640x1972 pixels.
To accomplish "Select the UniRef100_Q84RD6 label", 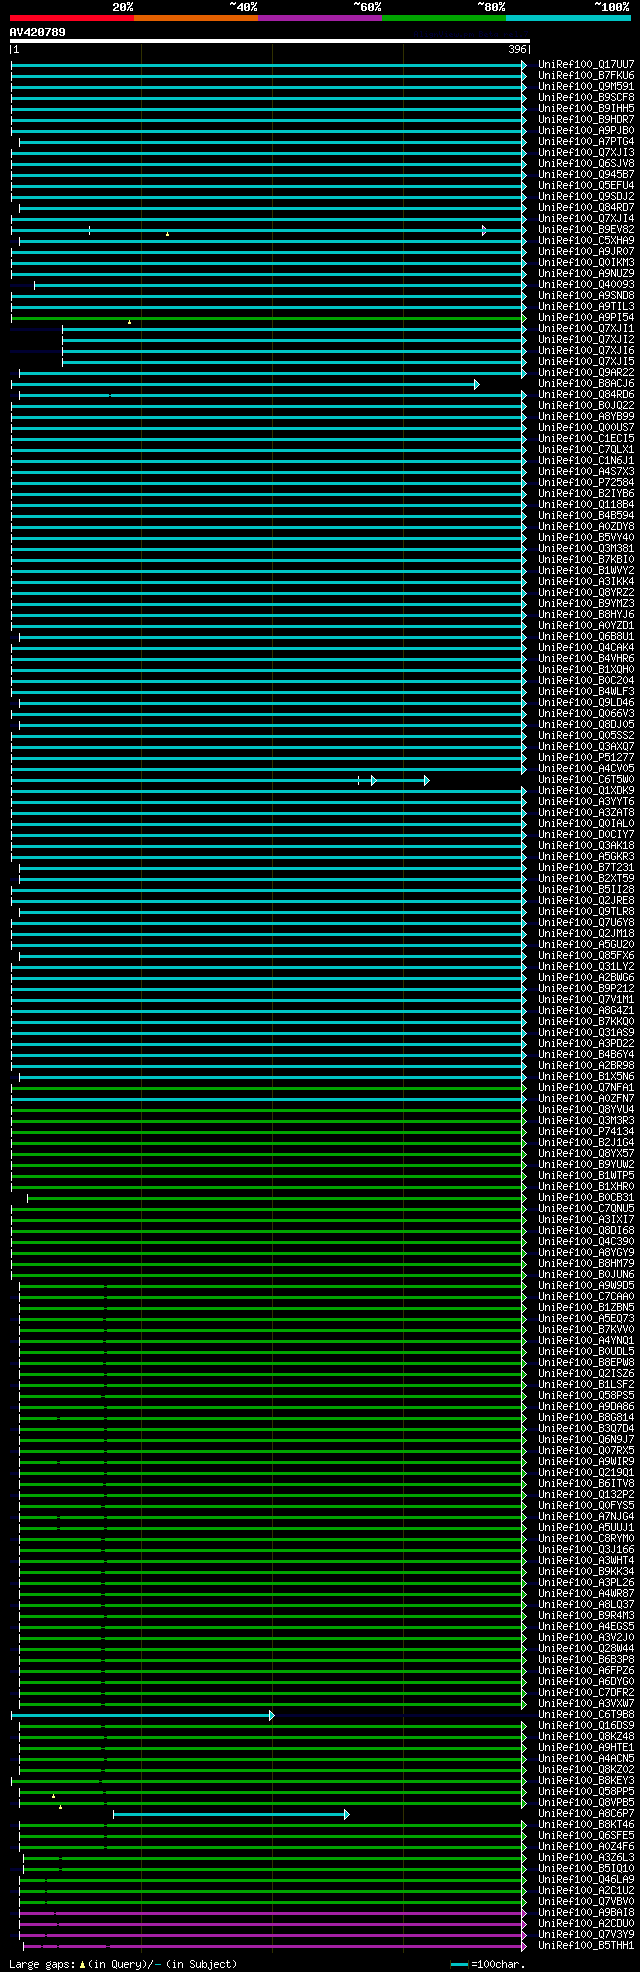I will (586, 394).
